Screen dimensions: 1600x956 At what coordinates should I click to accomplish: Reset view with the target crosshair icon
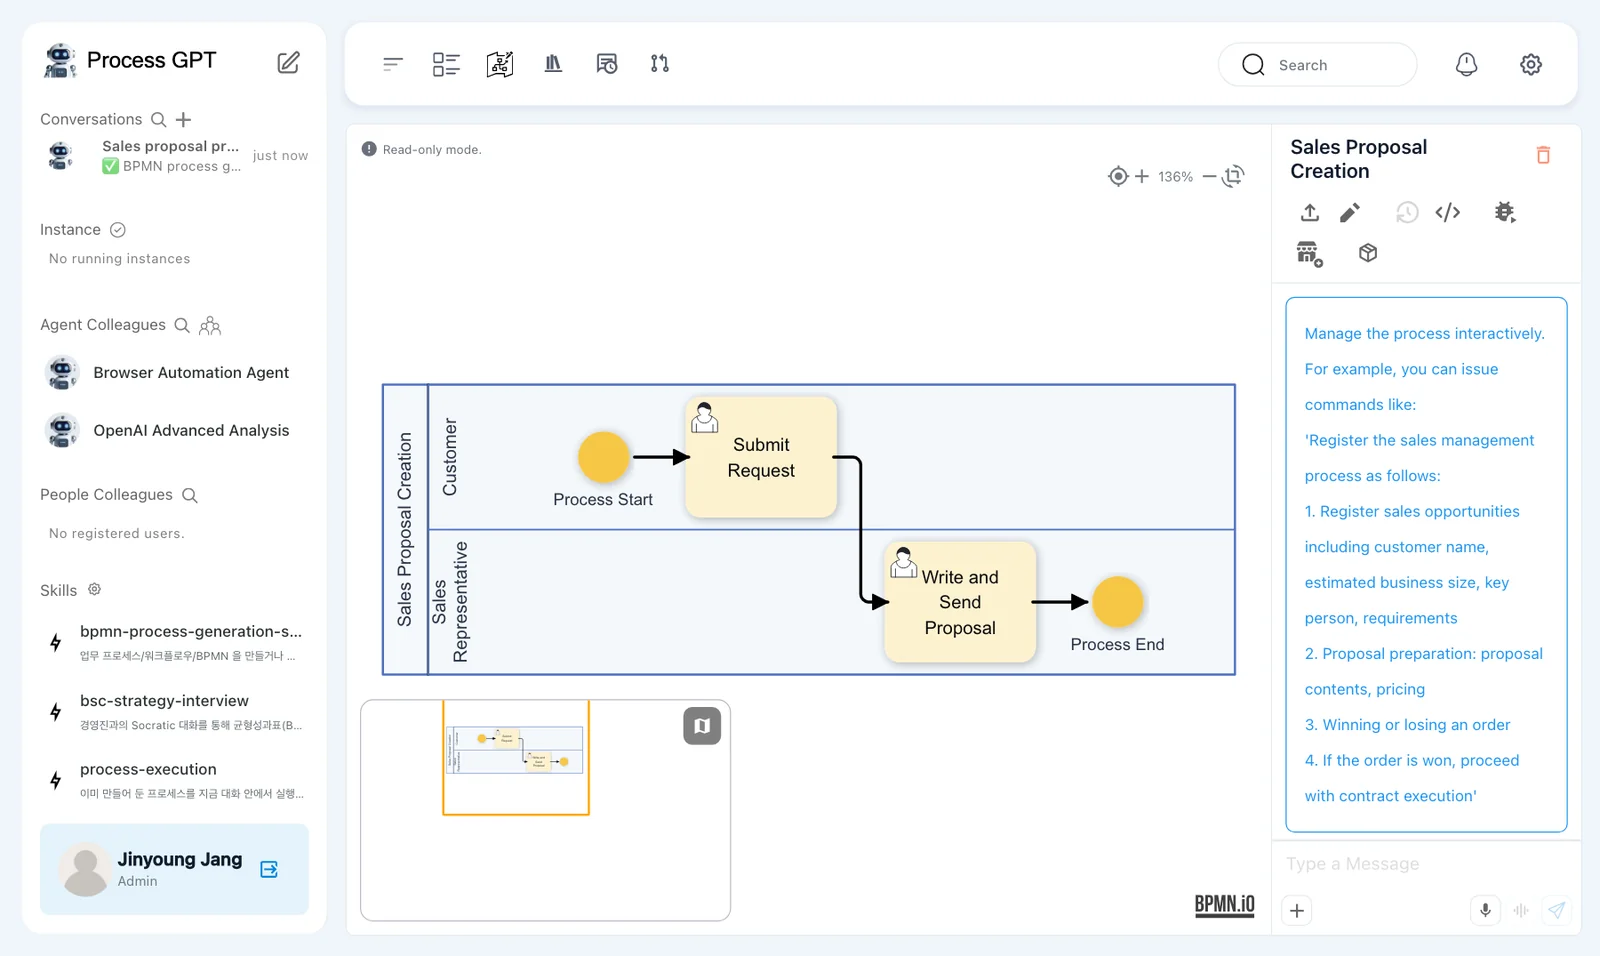click(x=1118, y=177)
